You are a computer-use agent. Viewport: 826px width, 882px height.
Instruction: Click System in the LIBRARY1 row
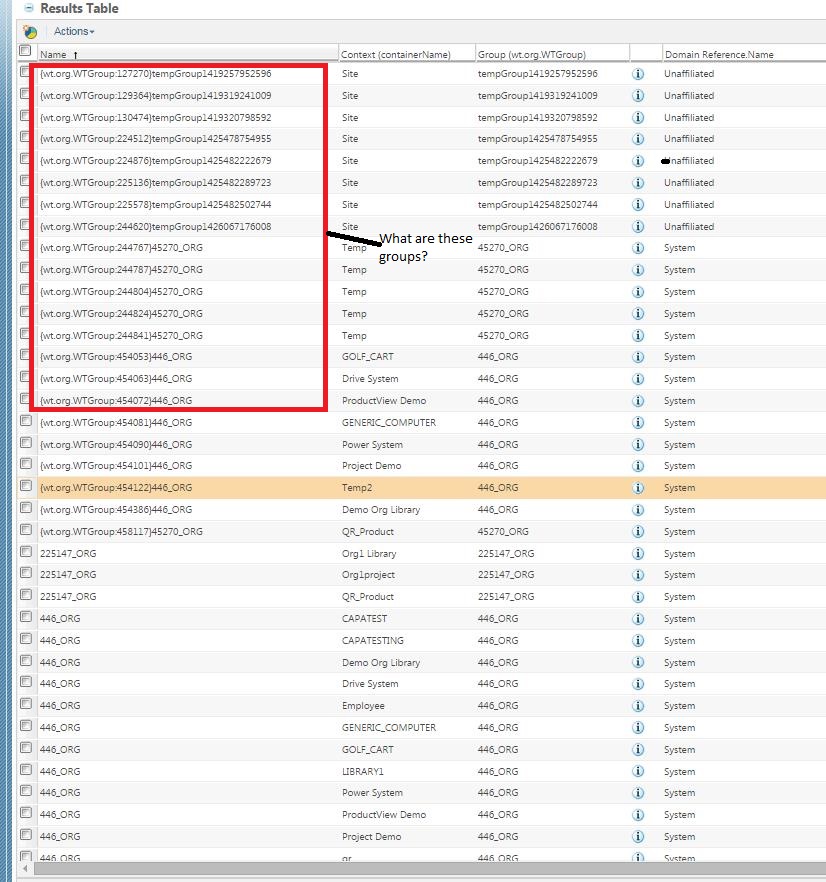[679, 772]
